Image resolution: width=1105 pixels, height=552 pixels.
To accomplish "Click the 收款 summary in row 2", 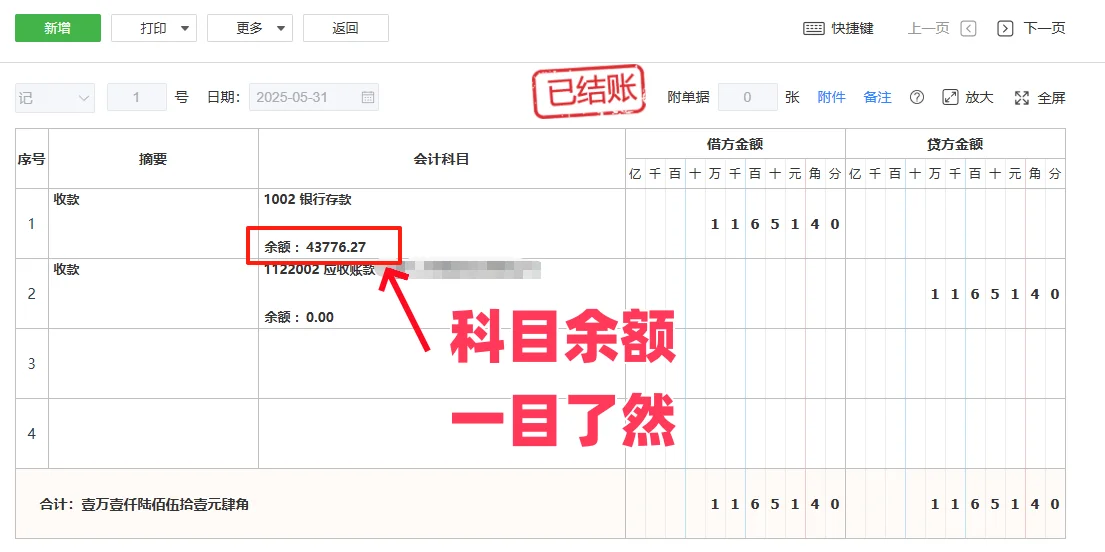I will point(67,269).
